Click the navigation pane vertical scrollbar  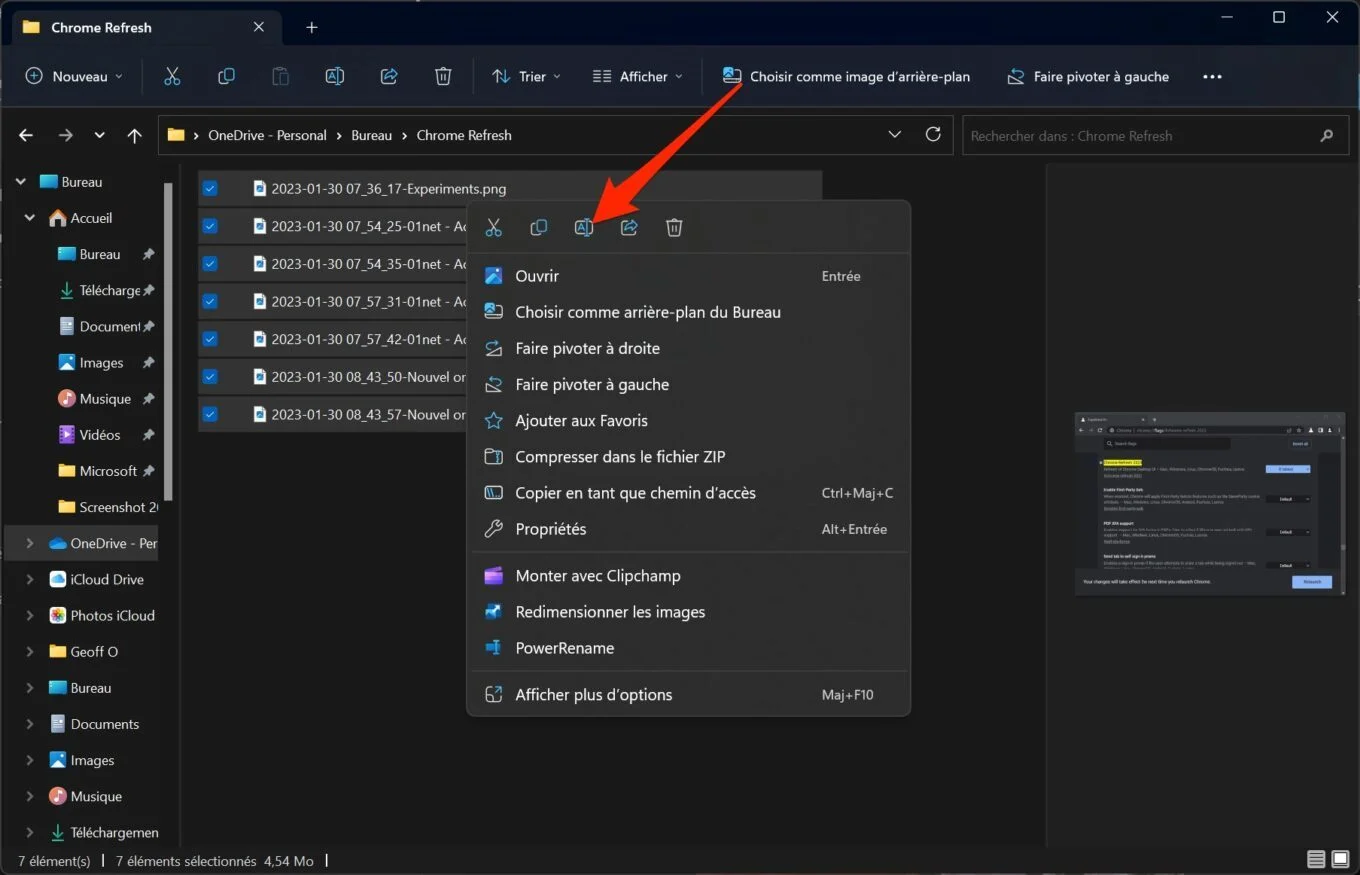[x=170, y=340]
